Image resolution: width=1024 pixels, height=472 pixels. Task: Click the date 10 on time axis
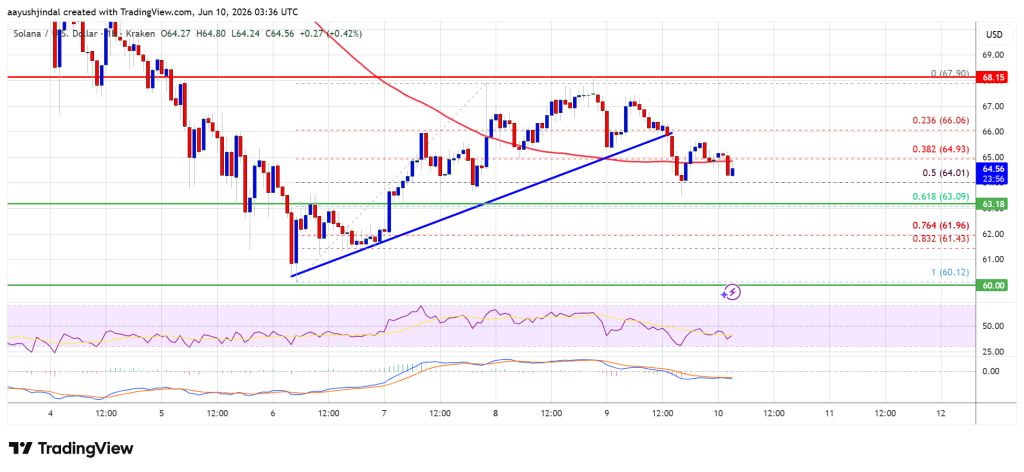(719, 413)
